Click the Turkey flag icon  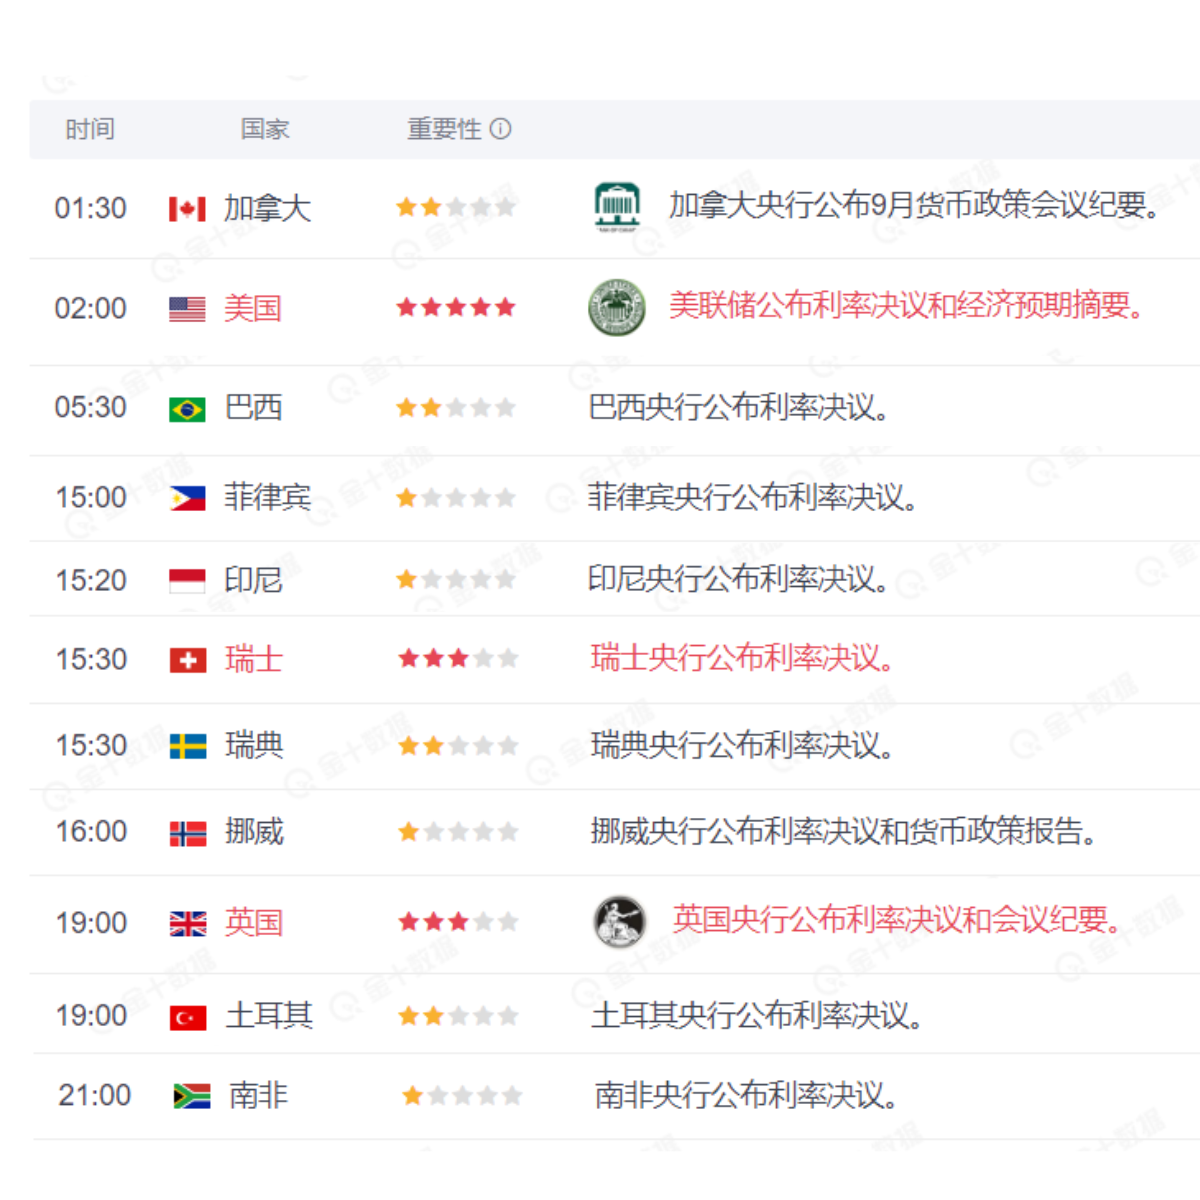click(188, 1017)
